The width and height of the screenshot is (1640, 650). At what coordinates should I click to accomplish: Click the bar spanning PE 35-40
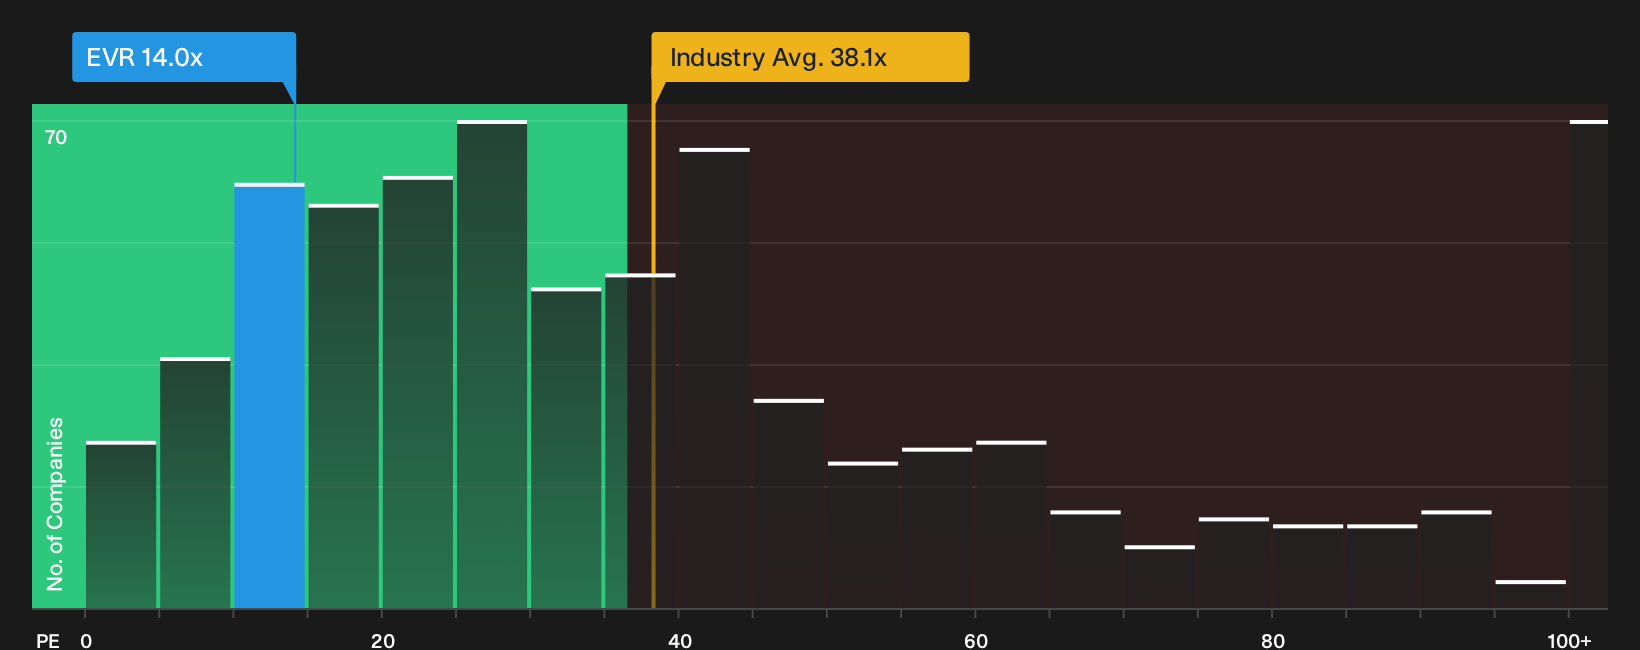coord(640,441)
